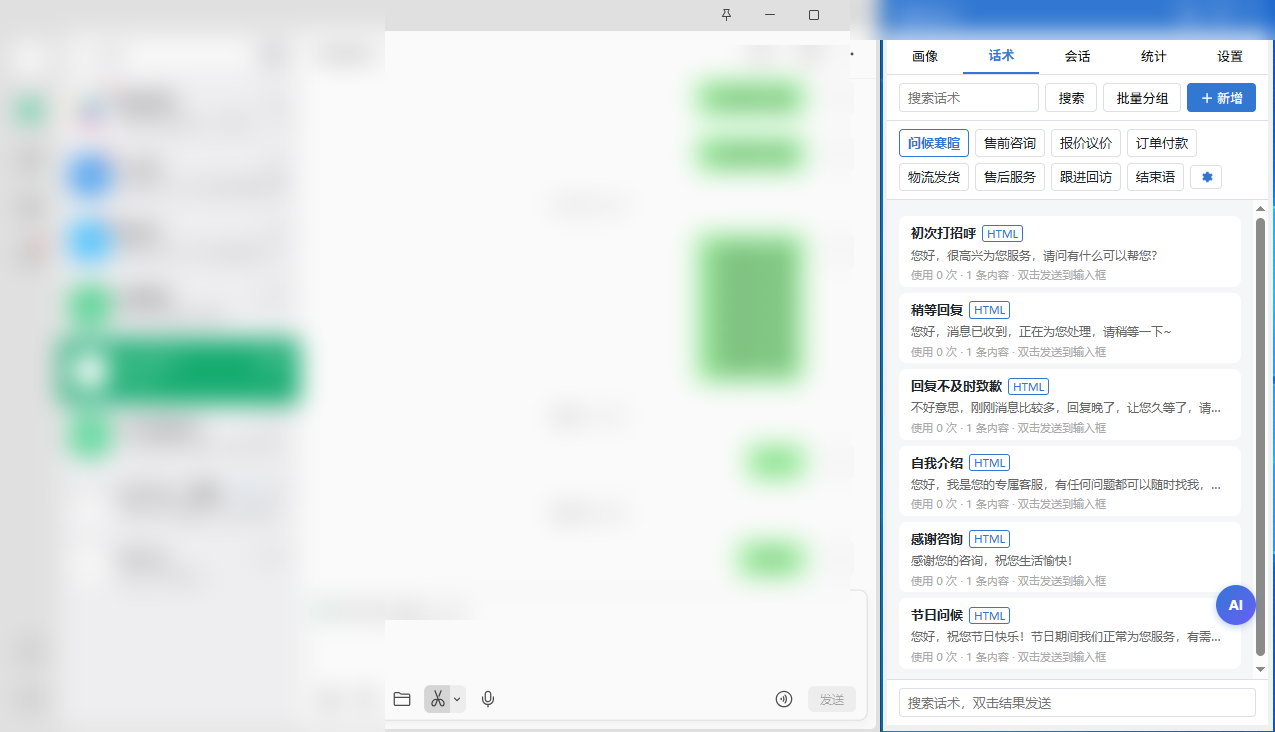1275x732 pixels.
Task: Choose the 自我介绍 script card
Action: 1070,481
